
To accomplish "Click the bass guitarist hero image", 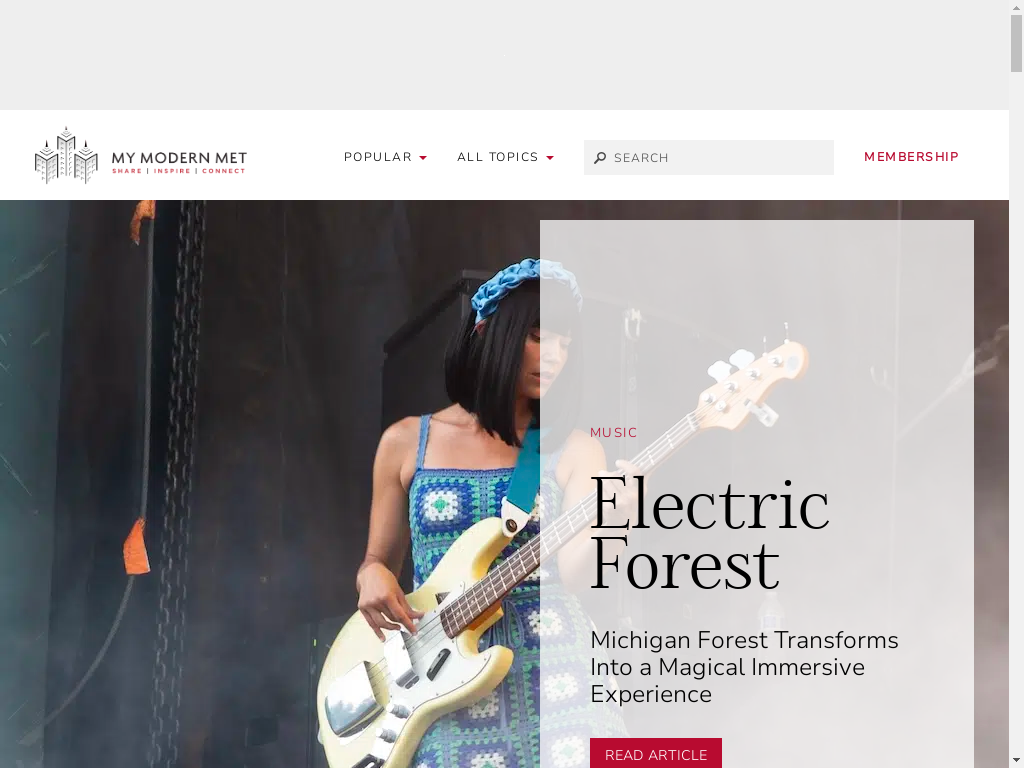I will pos(269,484).
